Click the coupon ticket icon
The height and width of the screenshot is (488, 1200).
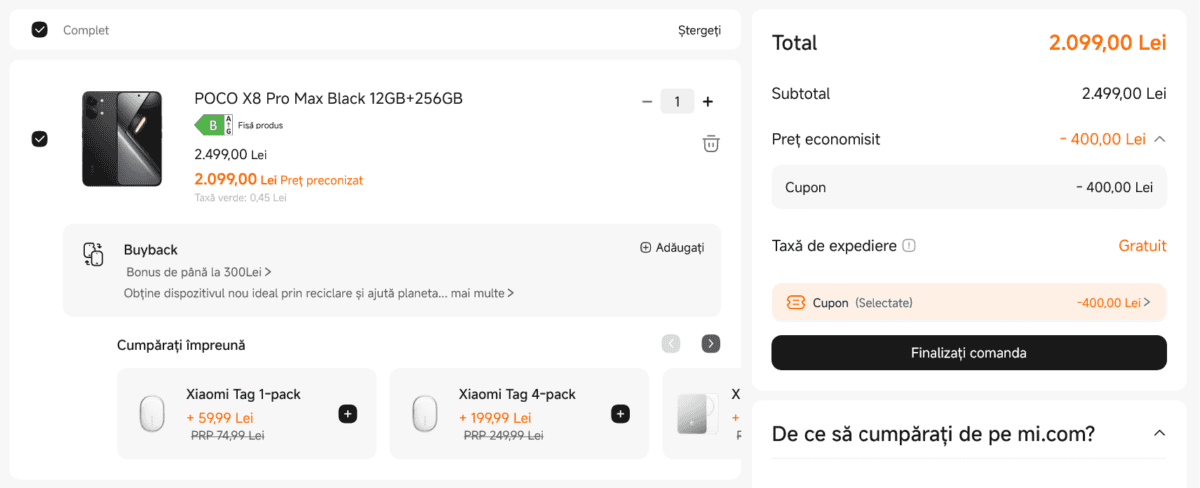(796, 302)
